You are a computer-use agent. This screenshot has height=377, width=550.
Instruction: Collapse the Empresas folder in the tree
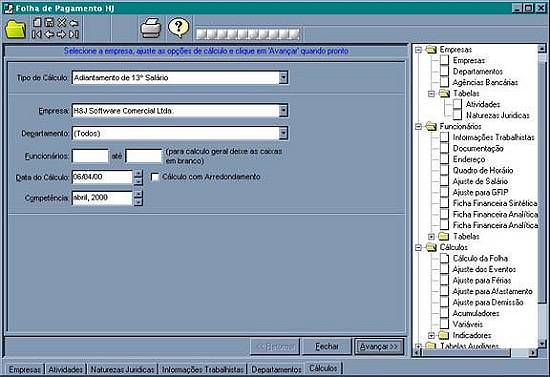[418, 50]
